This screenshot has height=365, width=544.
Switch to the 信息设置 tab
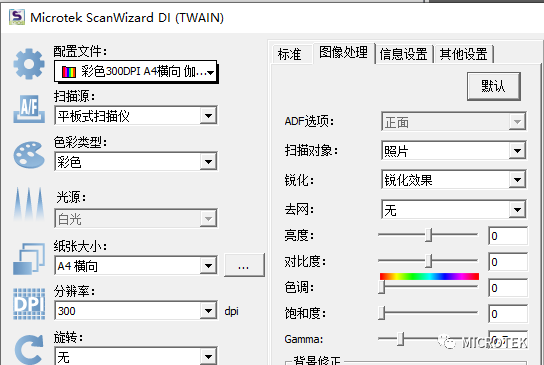403,54
